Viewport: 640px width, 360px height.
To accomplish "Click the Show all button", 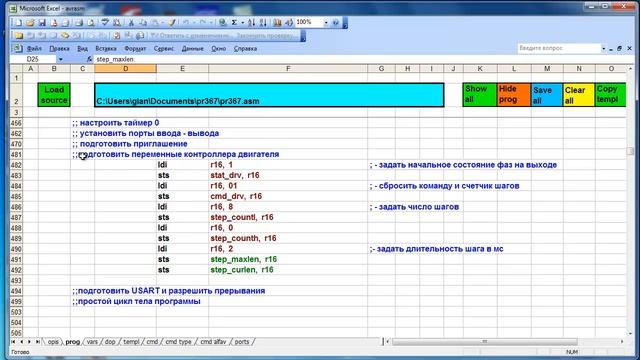I will coord(480,95).
